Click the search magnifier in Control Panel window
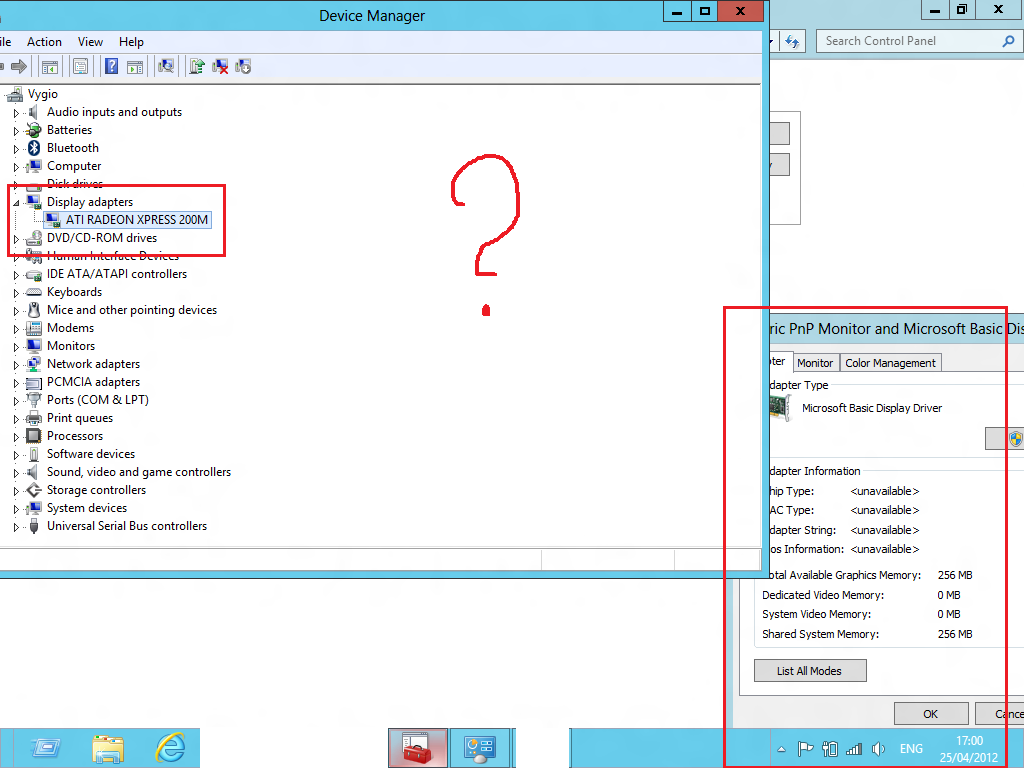The width and height of the screenshot is (1024, 768). (x=1008, y=41)
